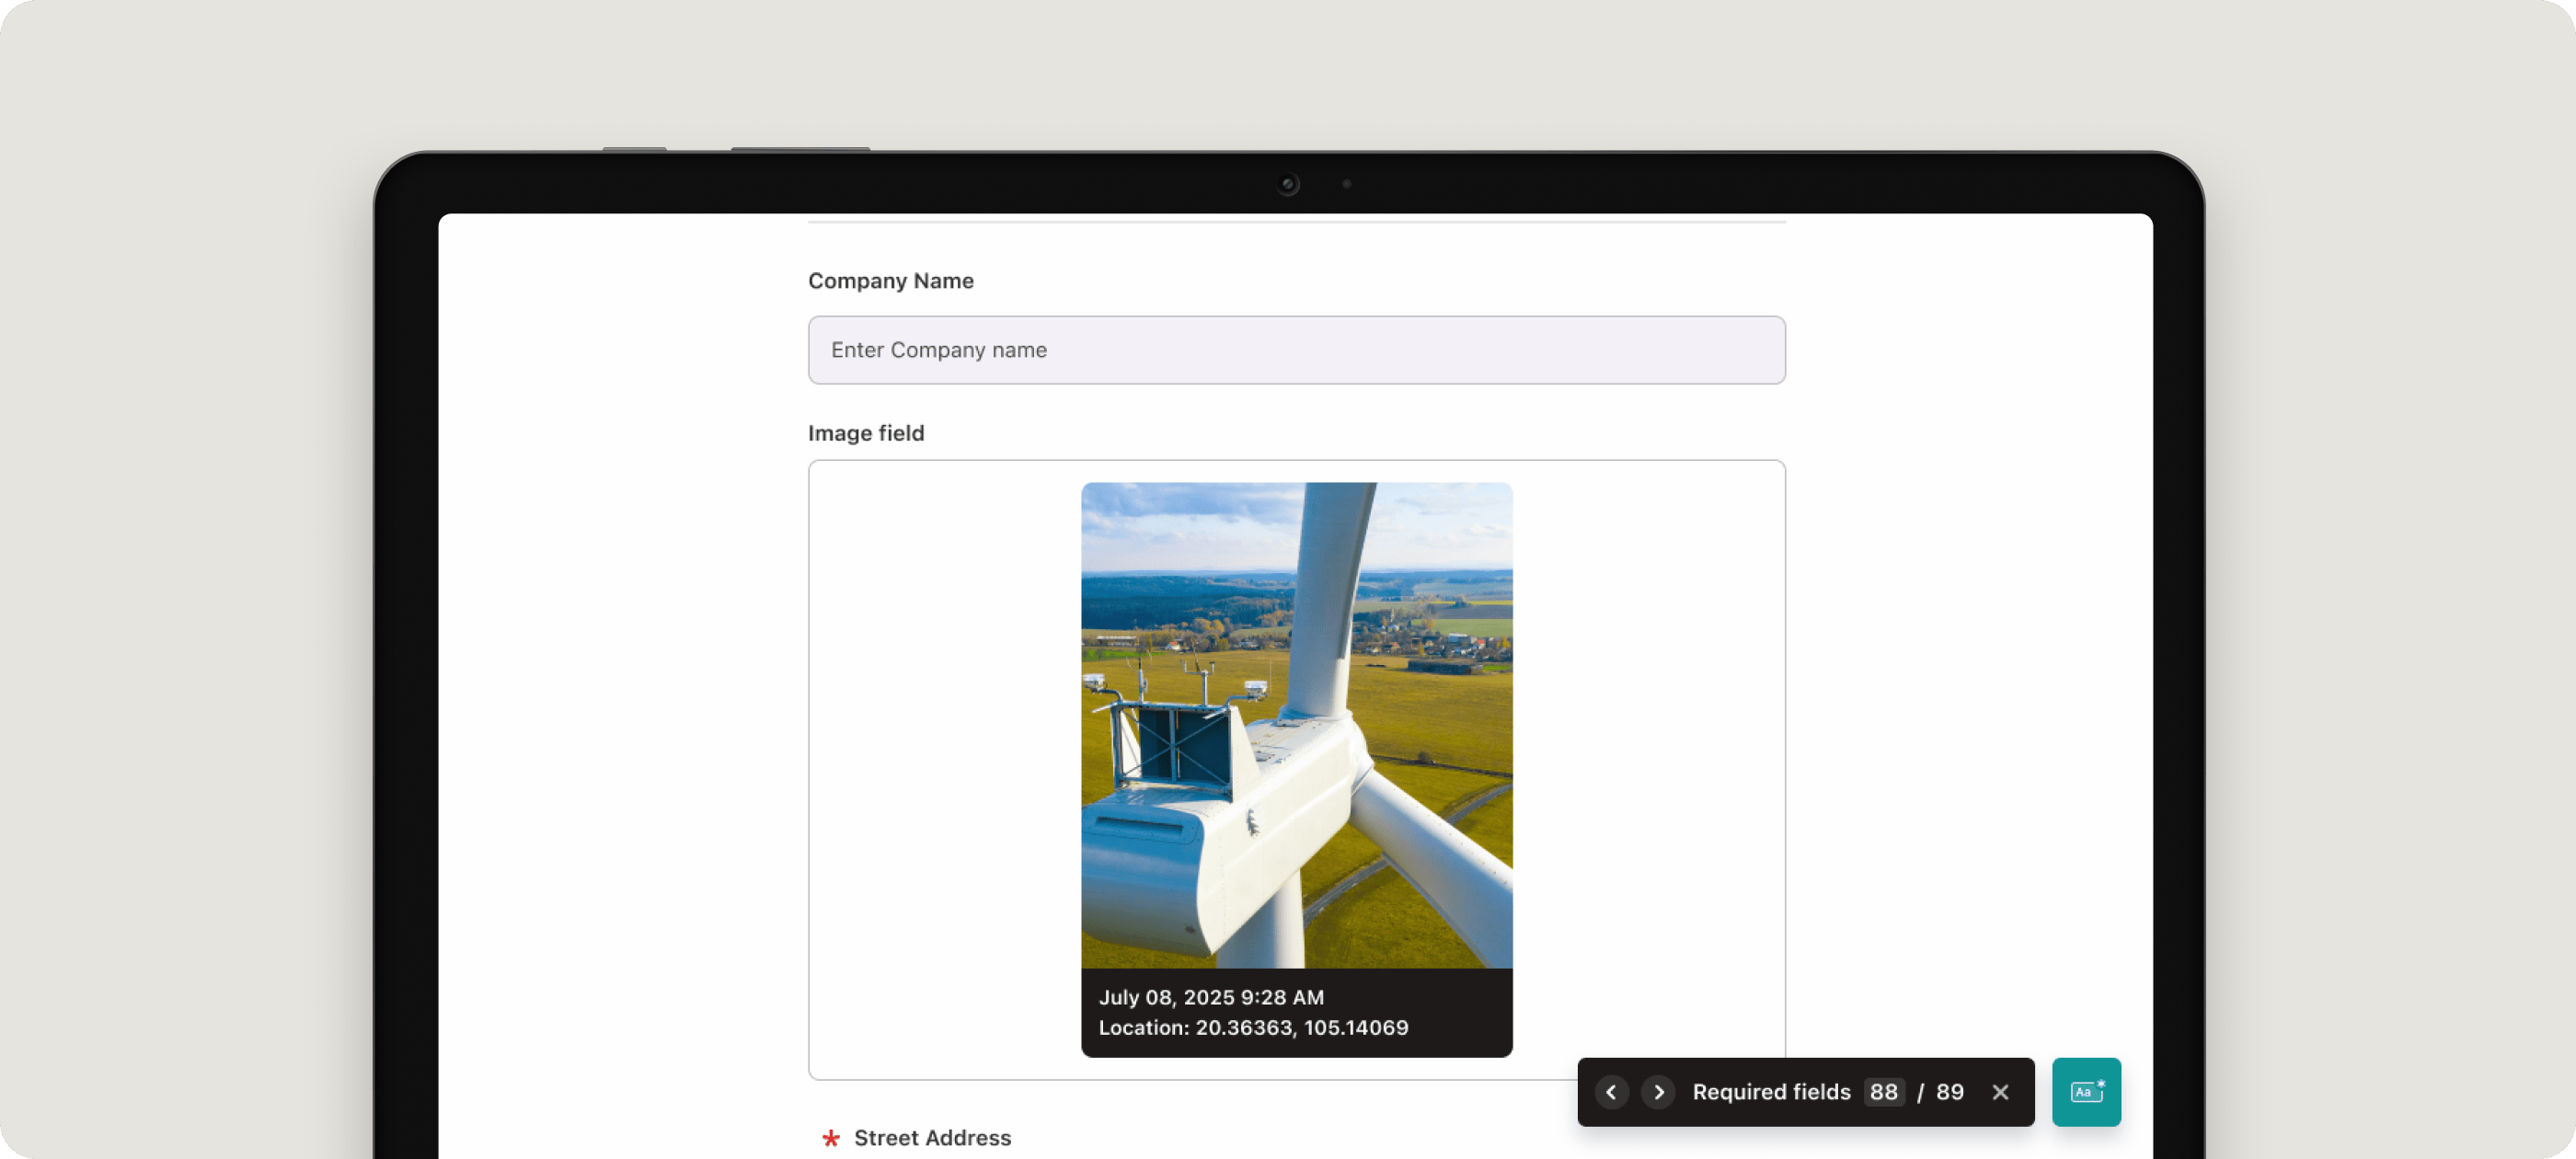Image resolution: width=2576 pixels, height=1159 pixels.
Task: Click the small sensor dot beside the camera
Action: [1347, 184]
